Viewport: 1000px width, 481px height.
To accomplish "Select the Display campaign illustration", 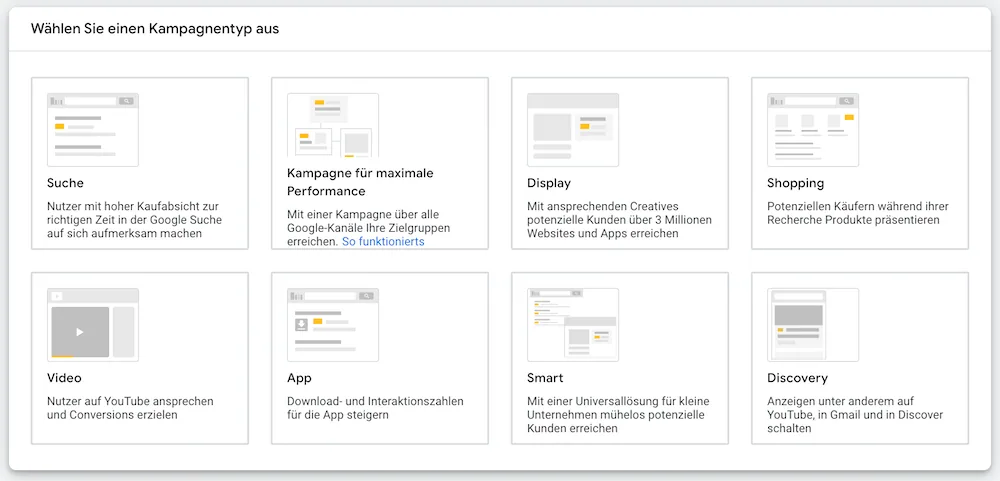I will tap(573, 130).
